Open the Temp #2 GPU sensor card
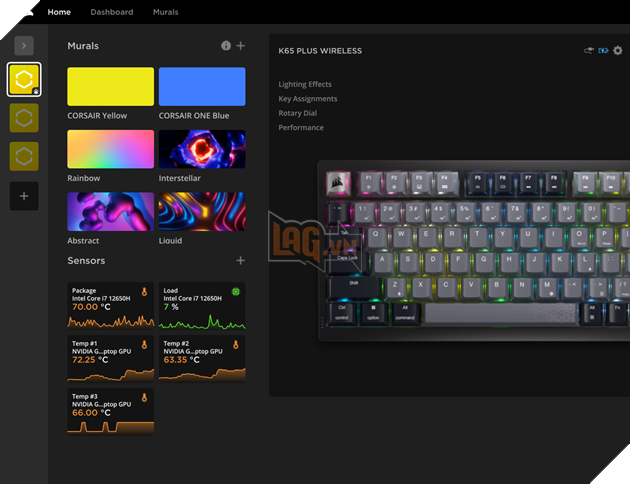The image size is (630, 484). coord(202,359)
